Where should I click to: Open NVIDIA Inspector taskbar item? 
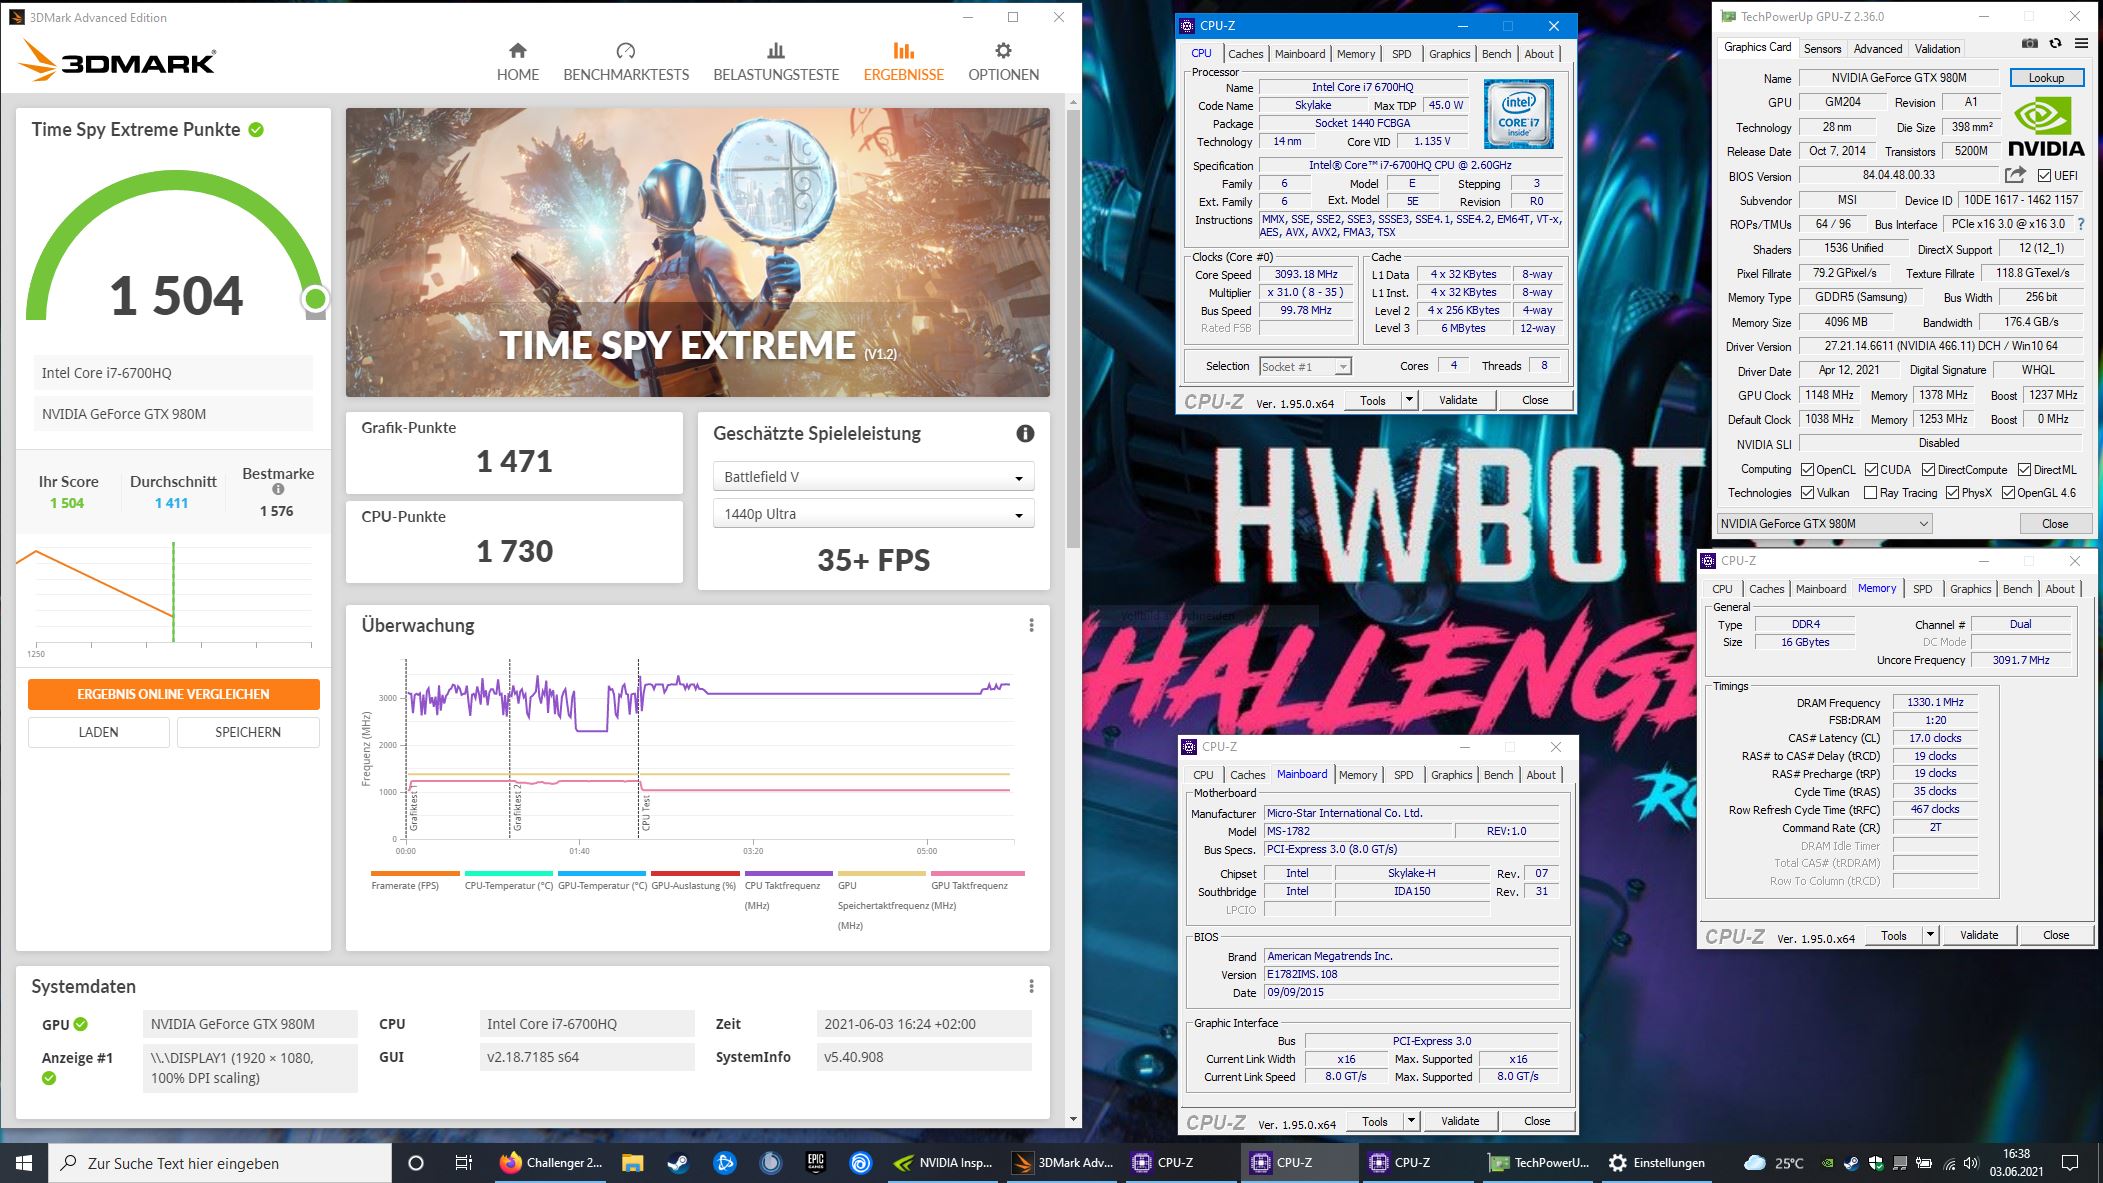[944, 1163]
